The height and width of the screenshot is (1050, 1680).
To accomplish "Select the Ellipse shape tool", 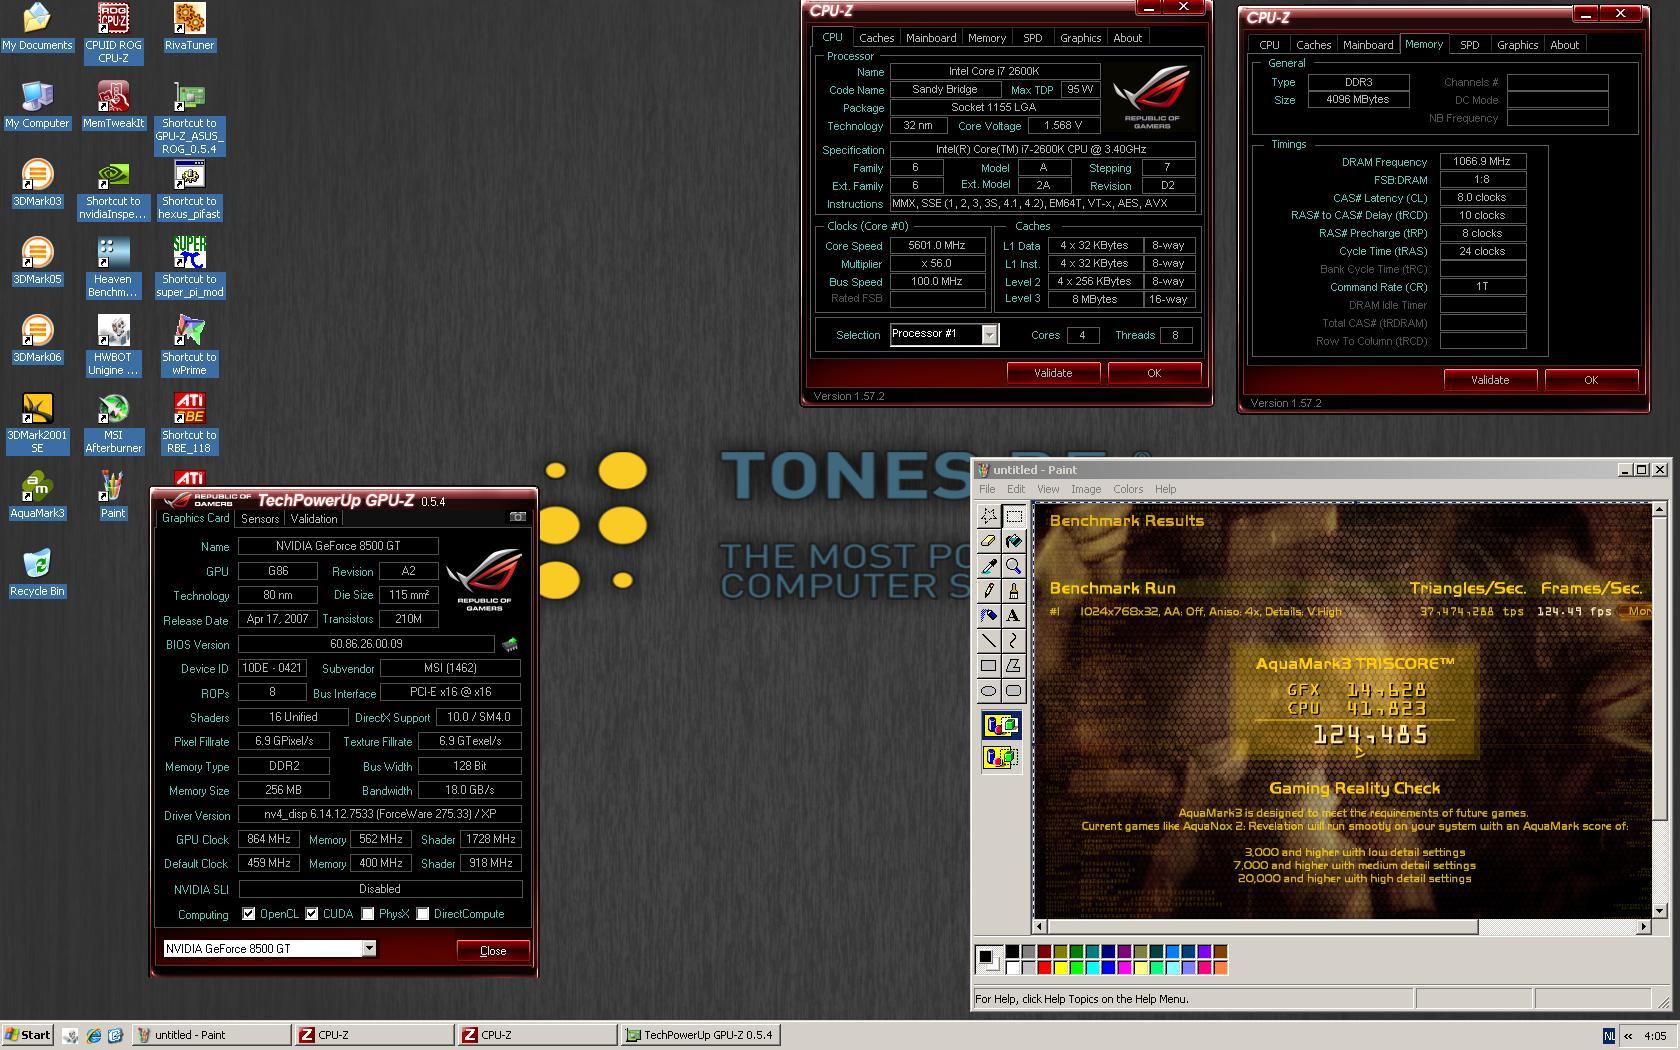I will [x=988, y=691].
